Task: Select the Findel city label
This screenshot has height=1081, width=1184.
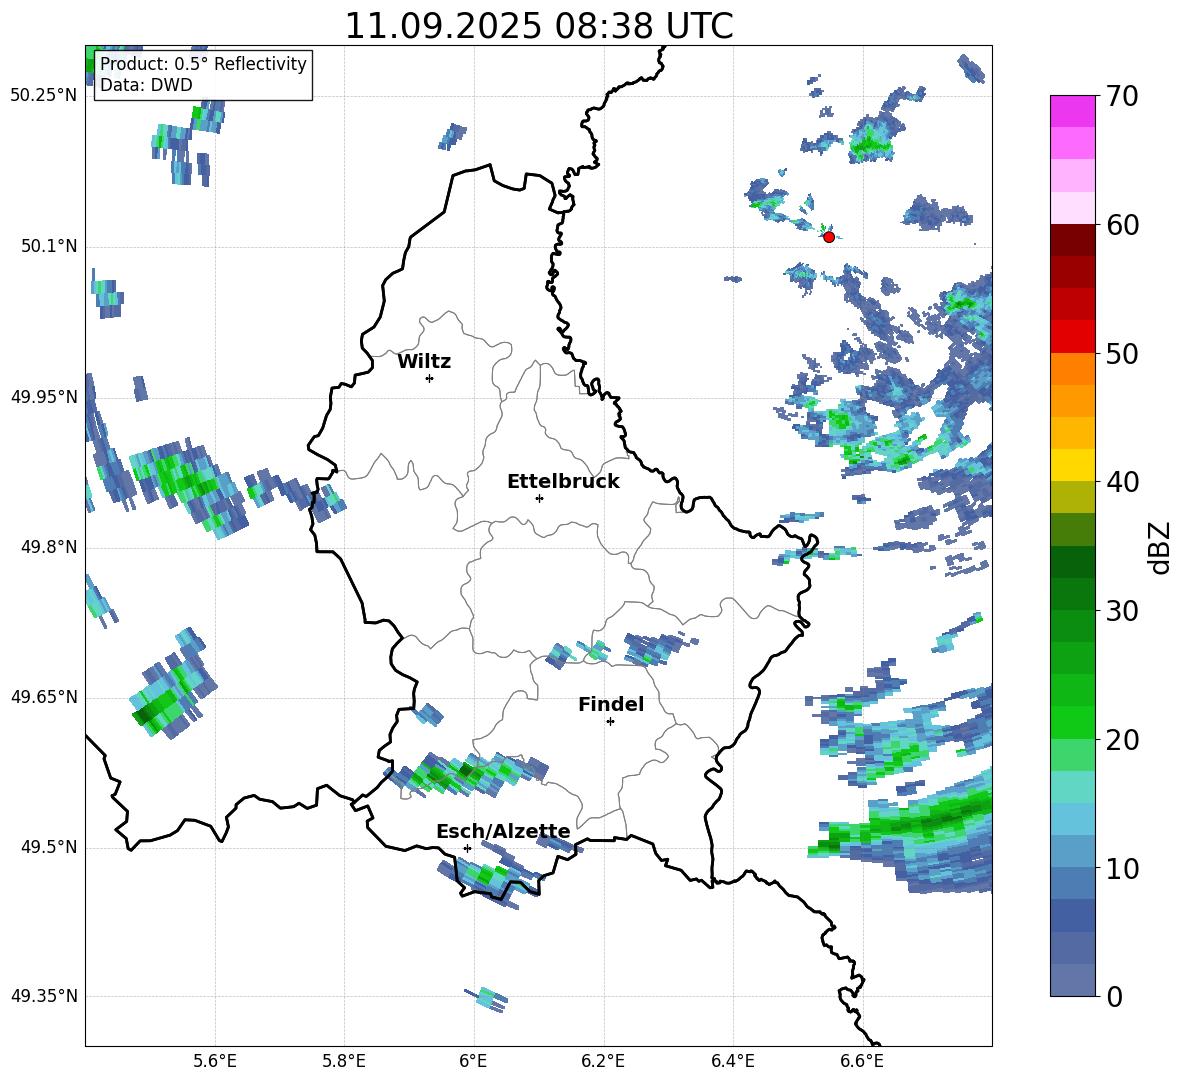Action: click(x=611, y=704)
